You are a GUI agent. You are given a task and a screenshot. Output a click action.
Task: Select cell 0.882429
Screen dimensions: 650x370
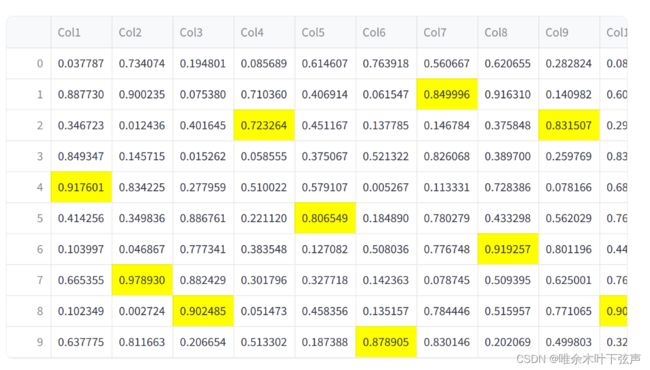click(x=203, y=280)
